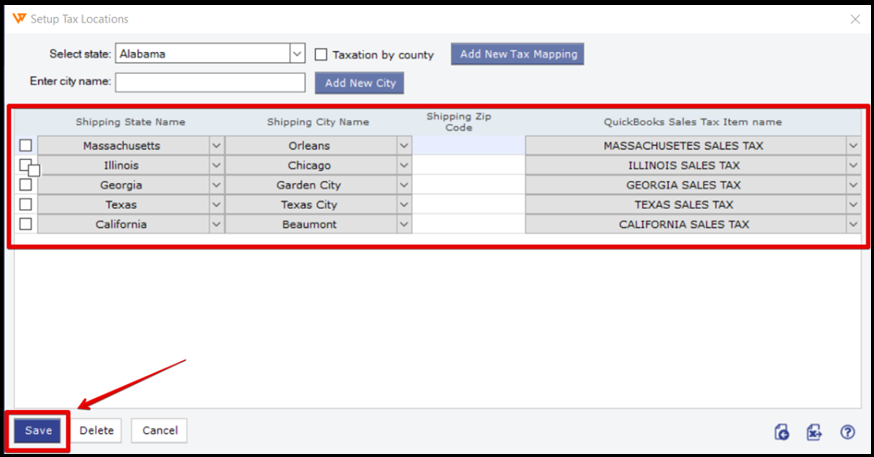The image size is (874, 457).
Task: Click the Cancel button
Action: tap(159, 431)
